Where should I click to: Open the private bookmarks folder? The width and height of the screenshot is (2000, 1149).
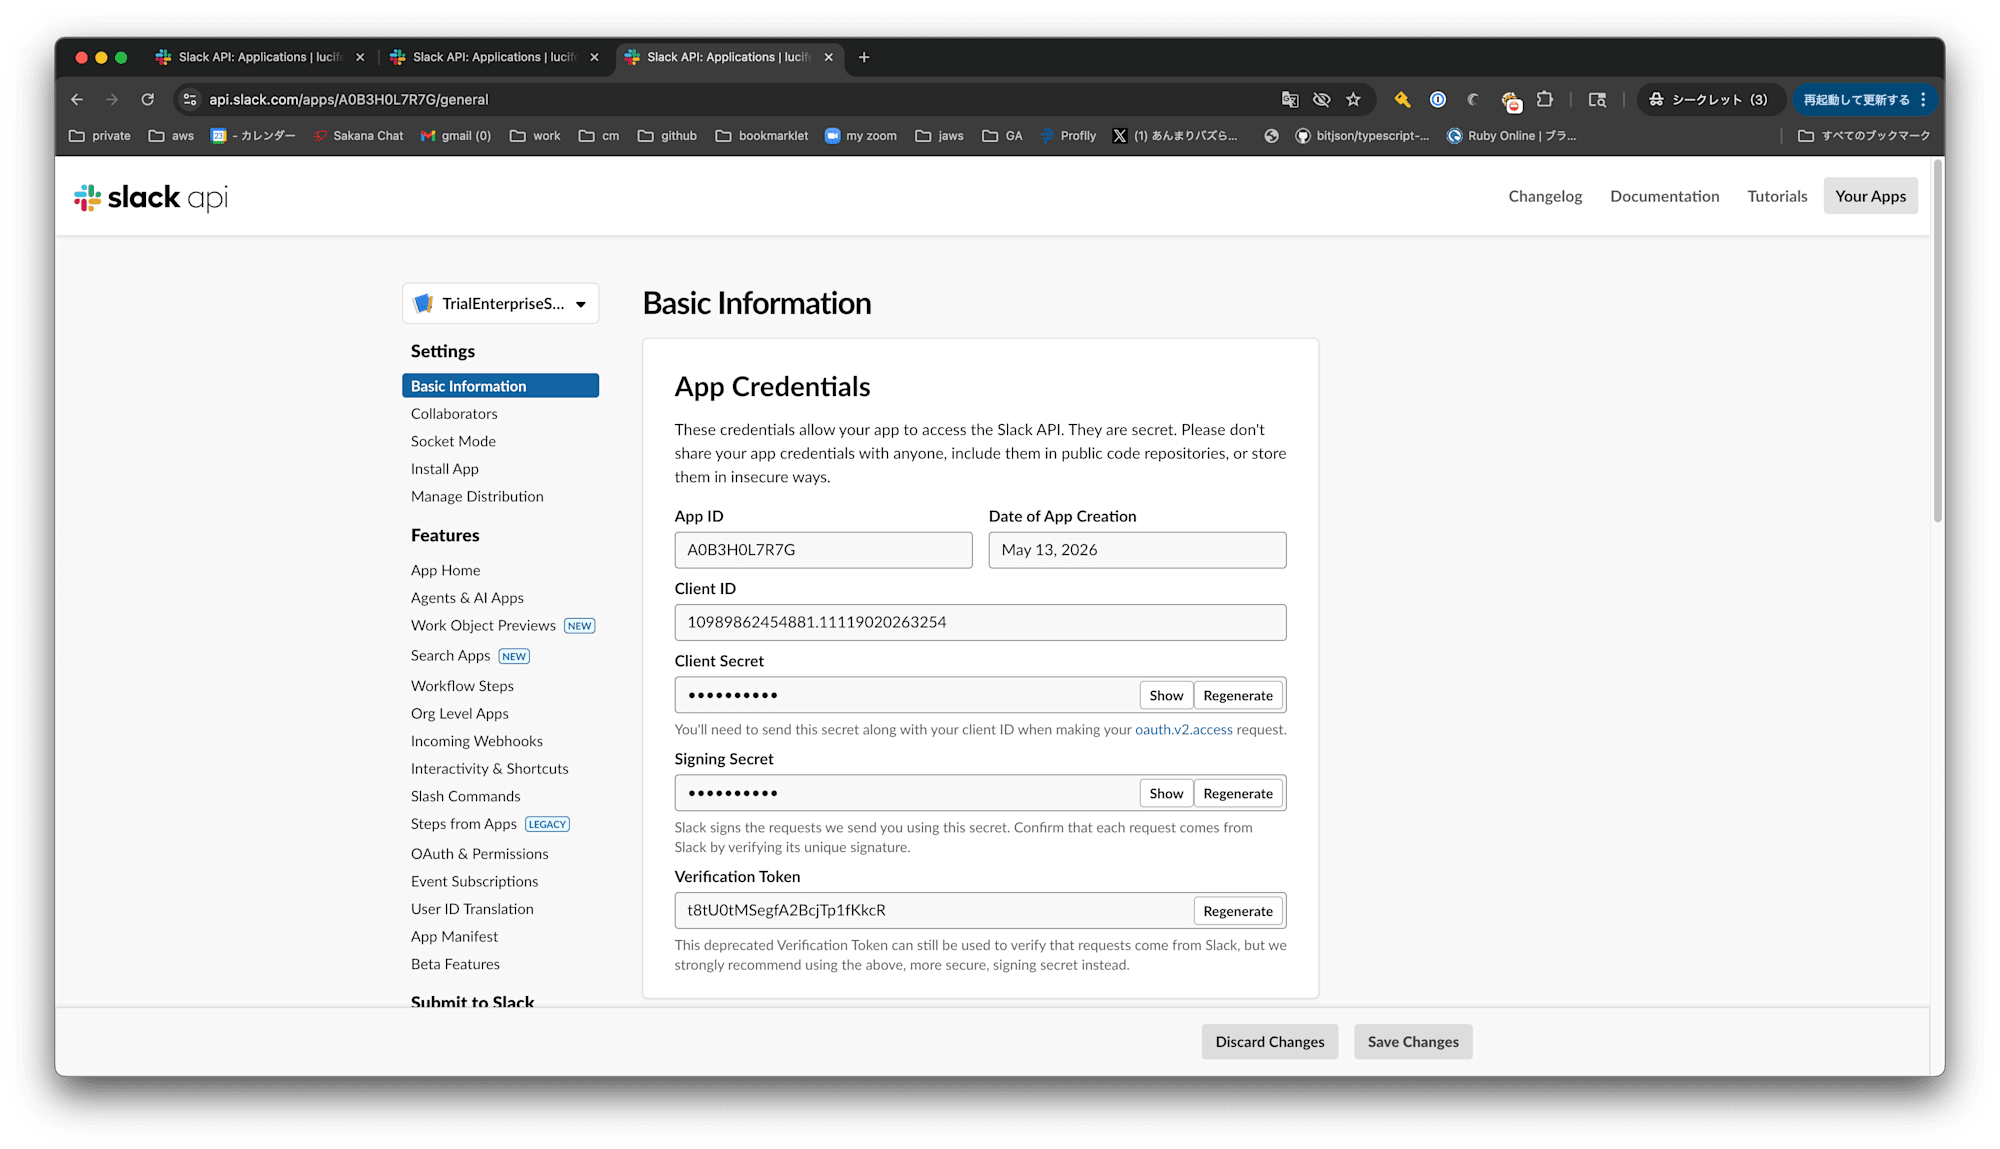click(x=99, y=136)
